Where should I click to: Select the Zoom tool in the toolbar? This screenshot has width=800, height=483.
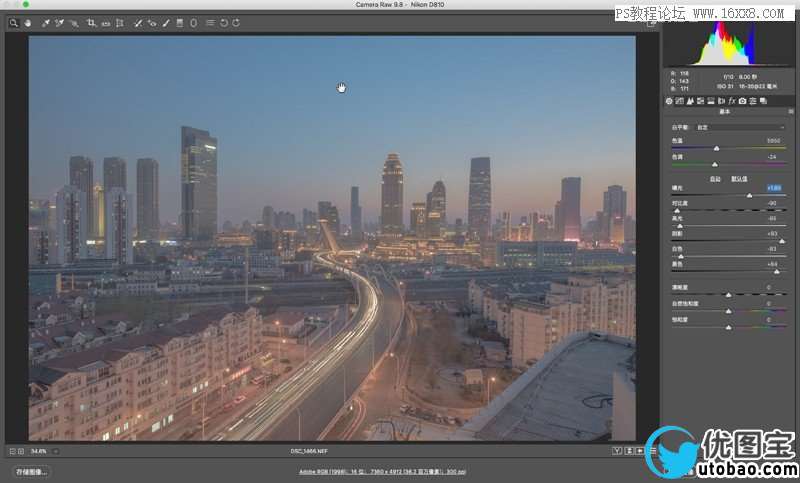click(x=14, y=22)
